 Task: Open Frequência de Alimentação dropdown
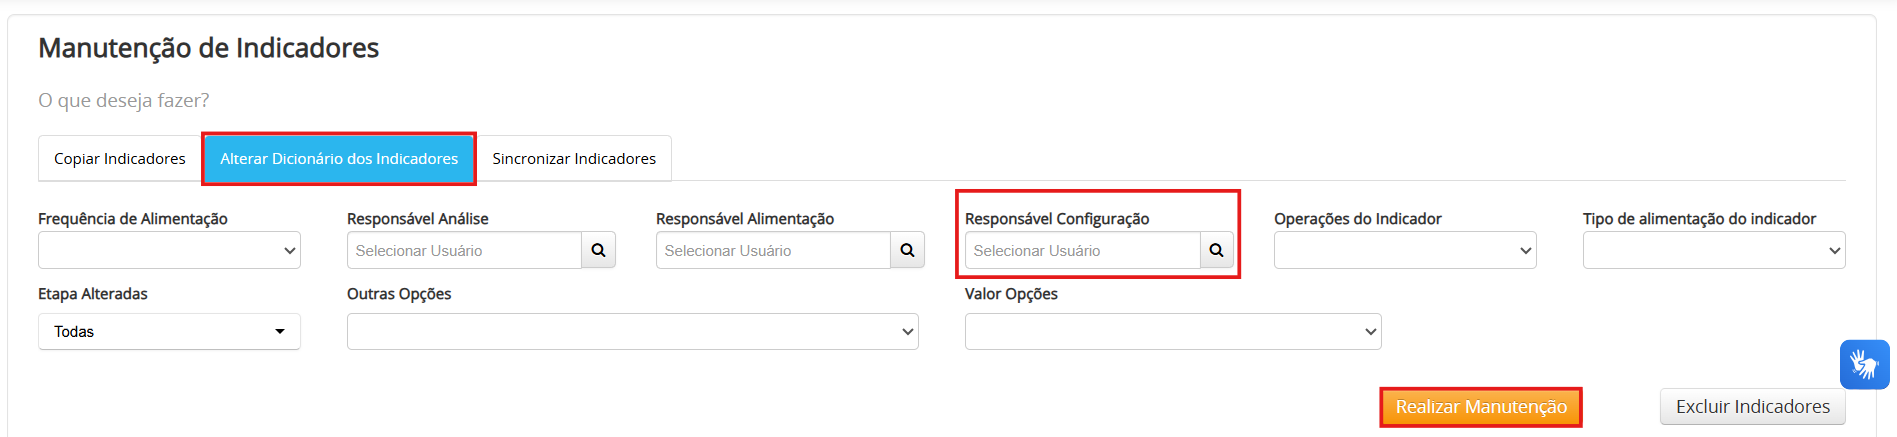pyautogui.click(x=169, y=250)
